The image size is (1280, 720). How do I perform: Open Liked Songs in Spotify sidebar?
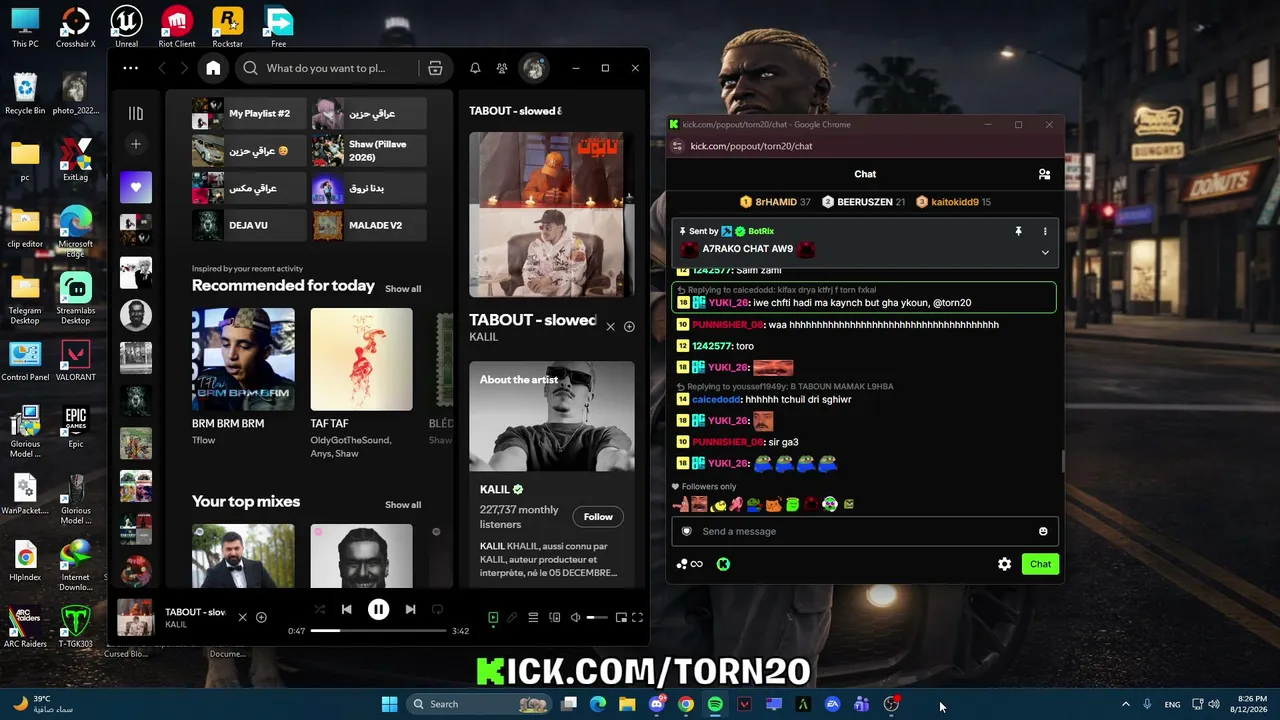coord(136,187)
